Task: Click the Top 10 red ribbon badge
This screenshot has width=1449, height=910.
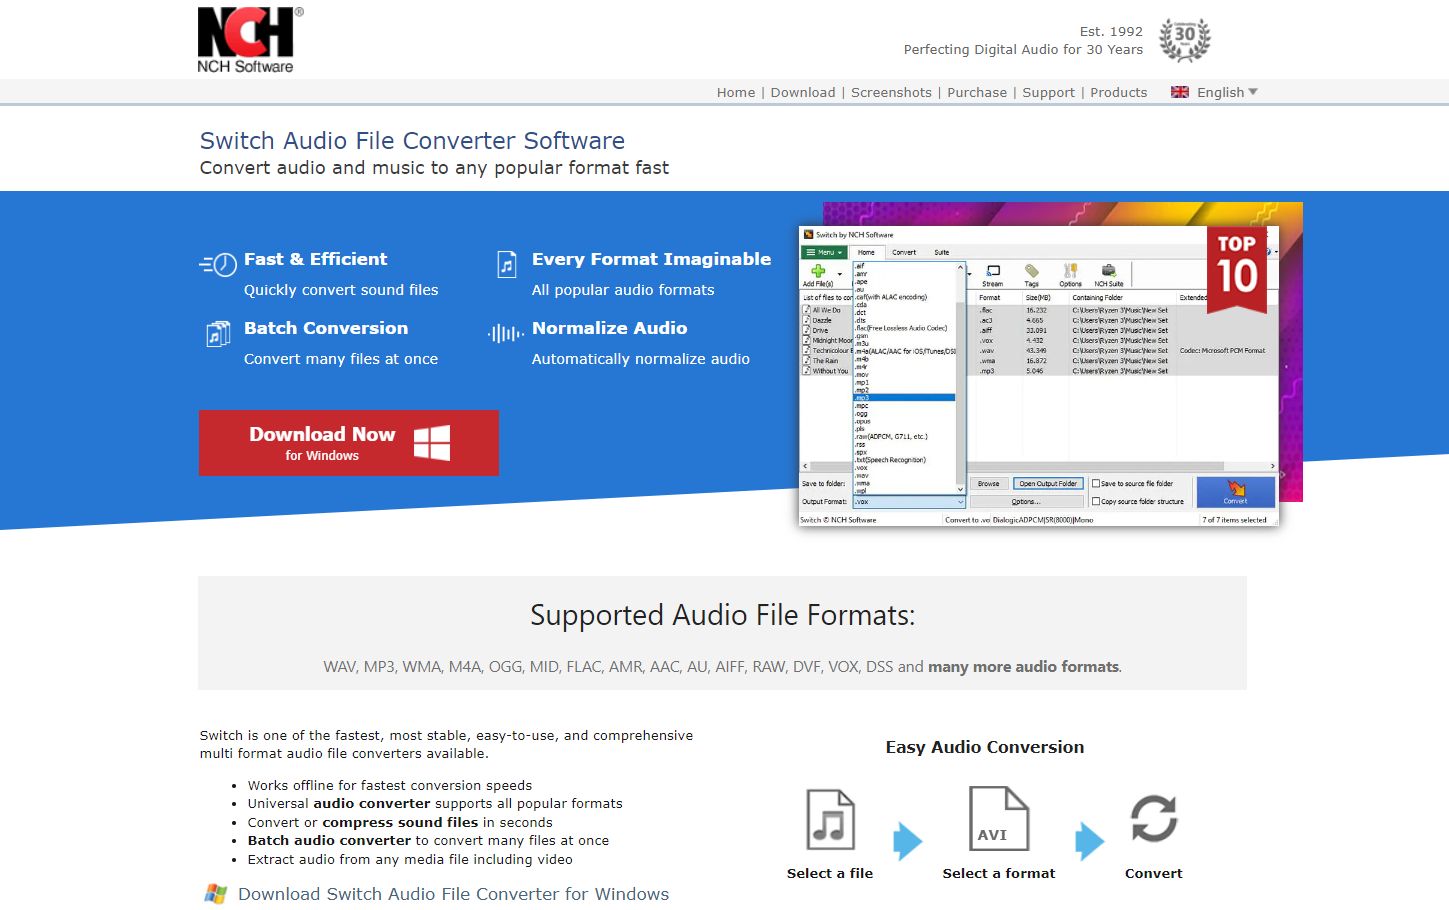Action: tap(1237, 269)
